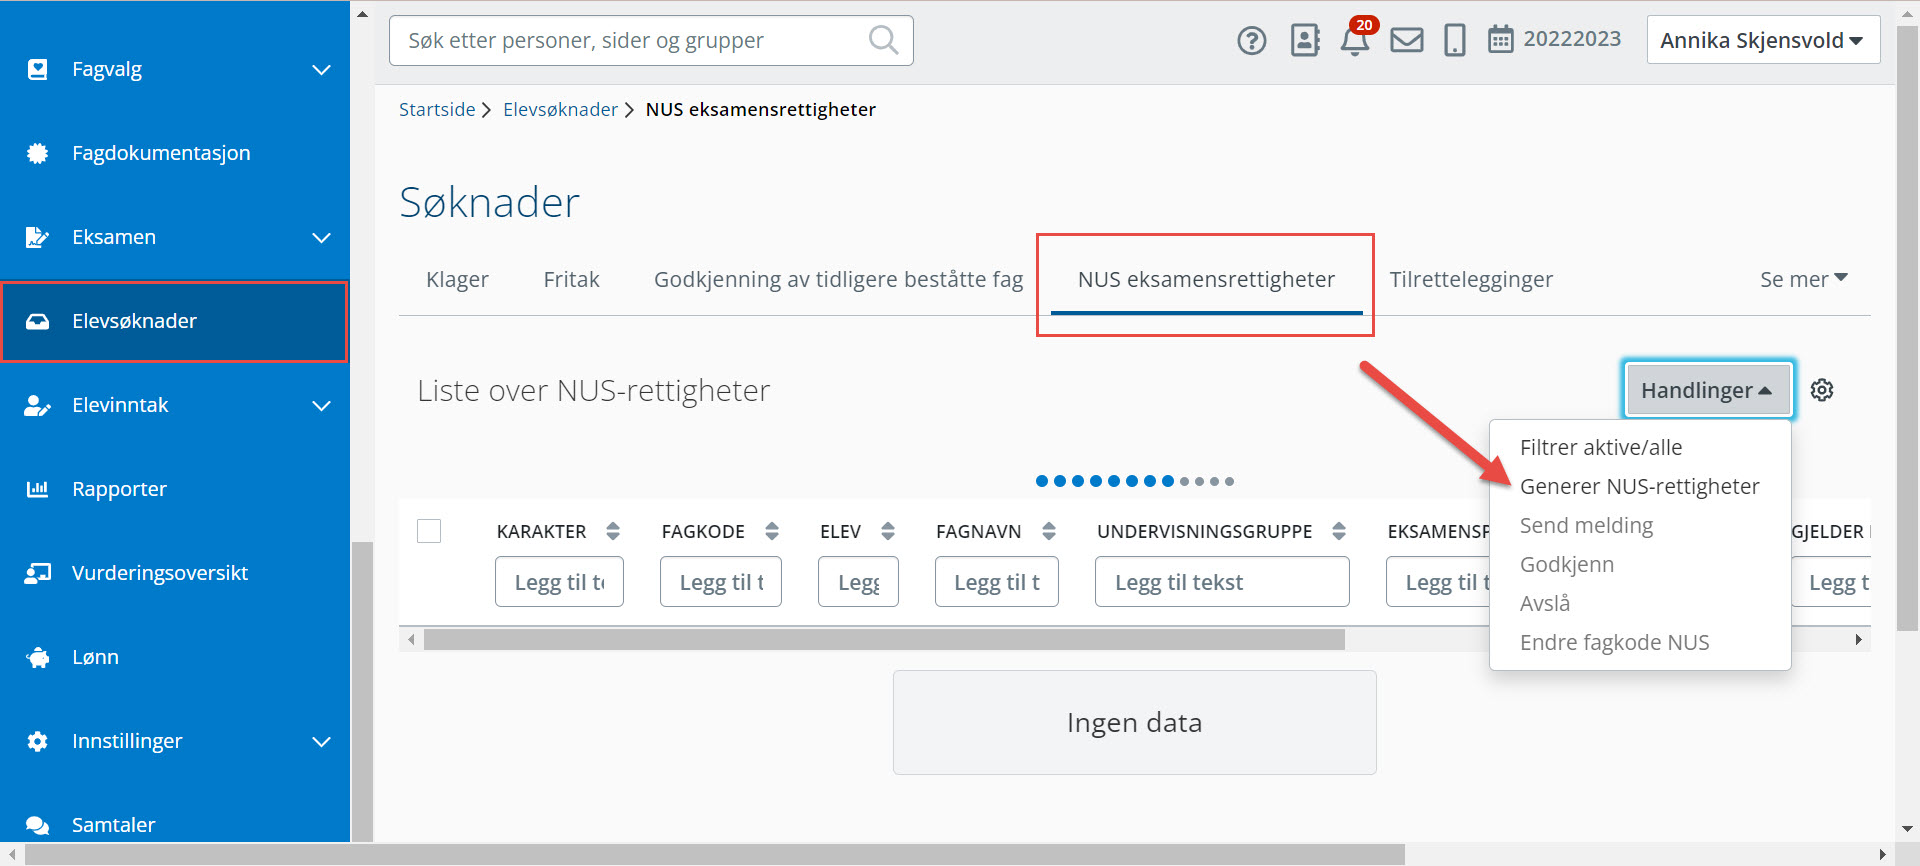Click the mobile phone icon
The height and width of the screenshot is (866, 1920).
tap(1455, 40)
